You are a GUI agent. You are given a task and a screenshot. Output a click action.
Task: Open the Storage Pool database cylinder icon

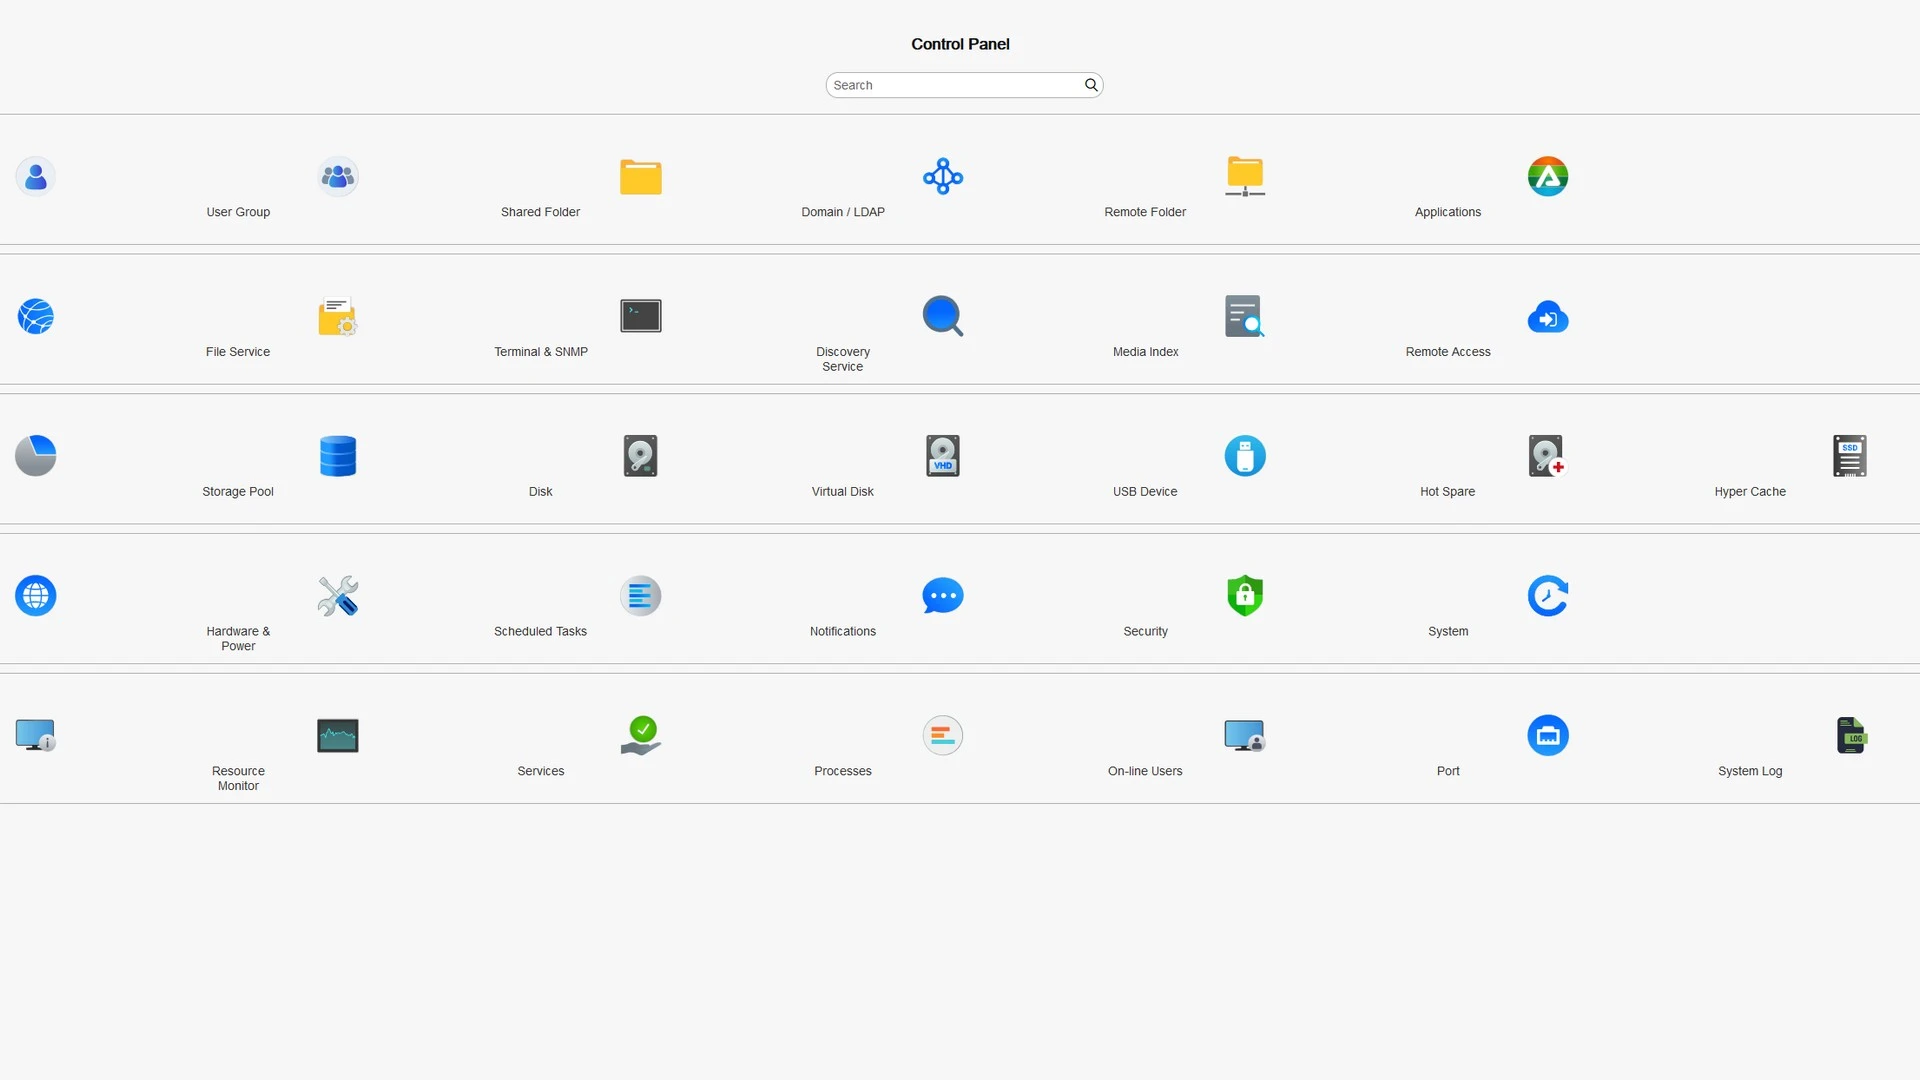[338, 456]
